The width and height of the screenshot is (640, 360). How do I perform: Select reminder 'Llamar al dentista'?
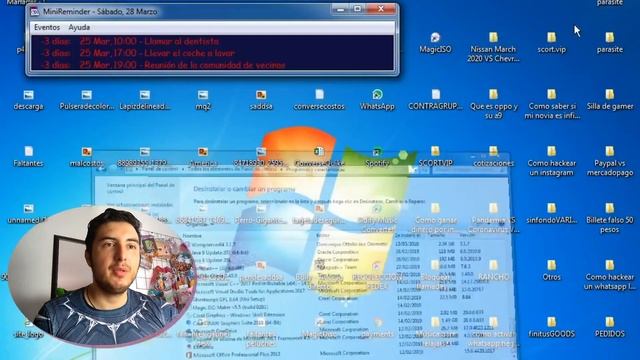[130, 41]
